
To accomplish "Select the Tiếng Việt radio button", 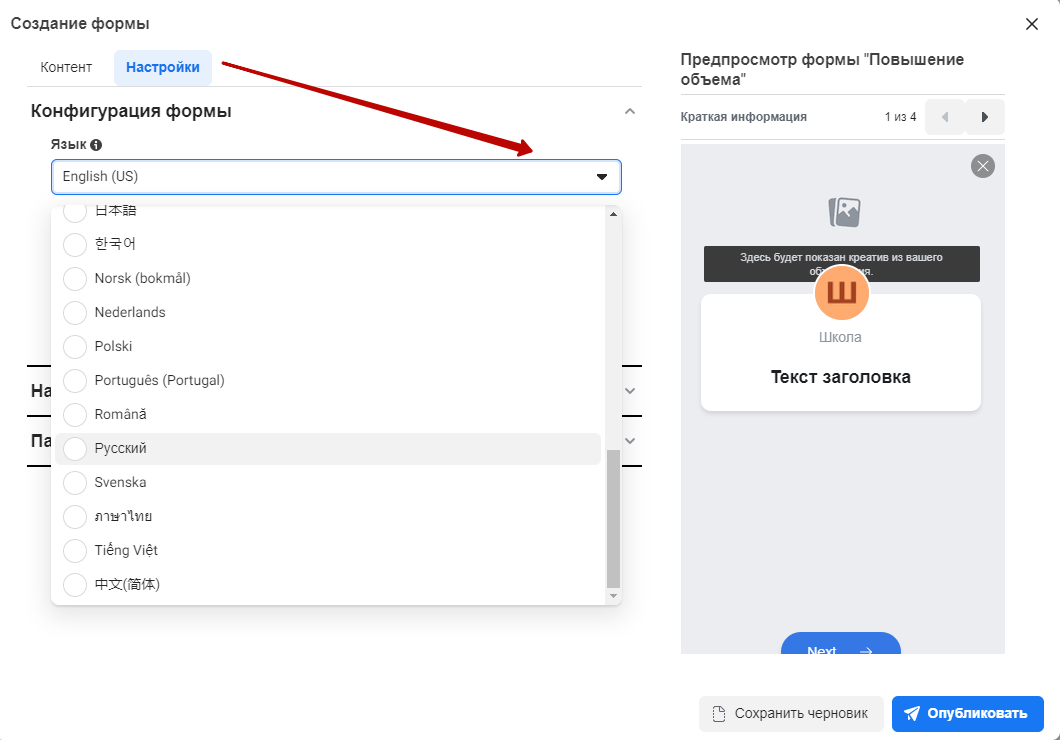I will pos(75,551).
